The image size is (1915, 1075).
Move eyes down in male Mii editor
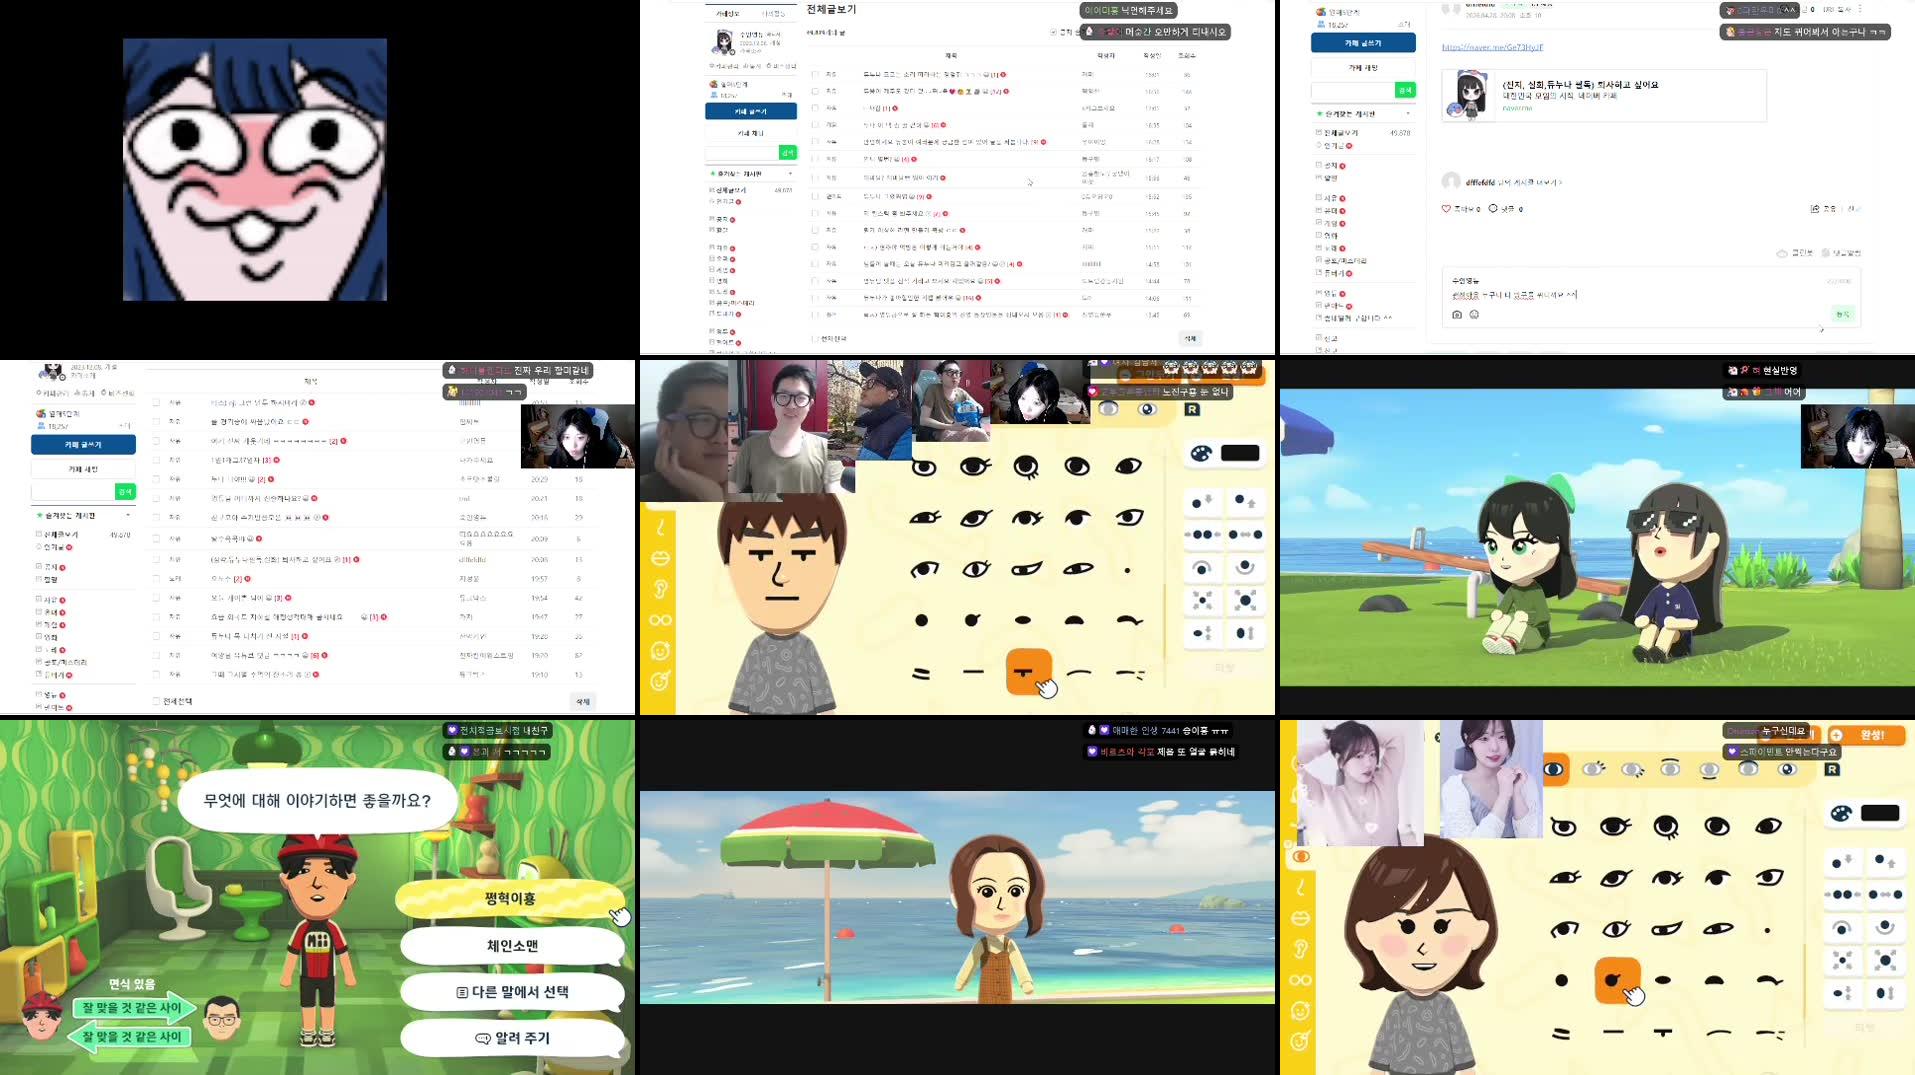click(x=1203, y=501)
